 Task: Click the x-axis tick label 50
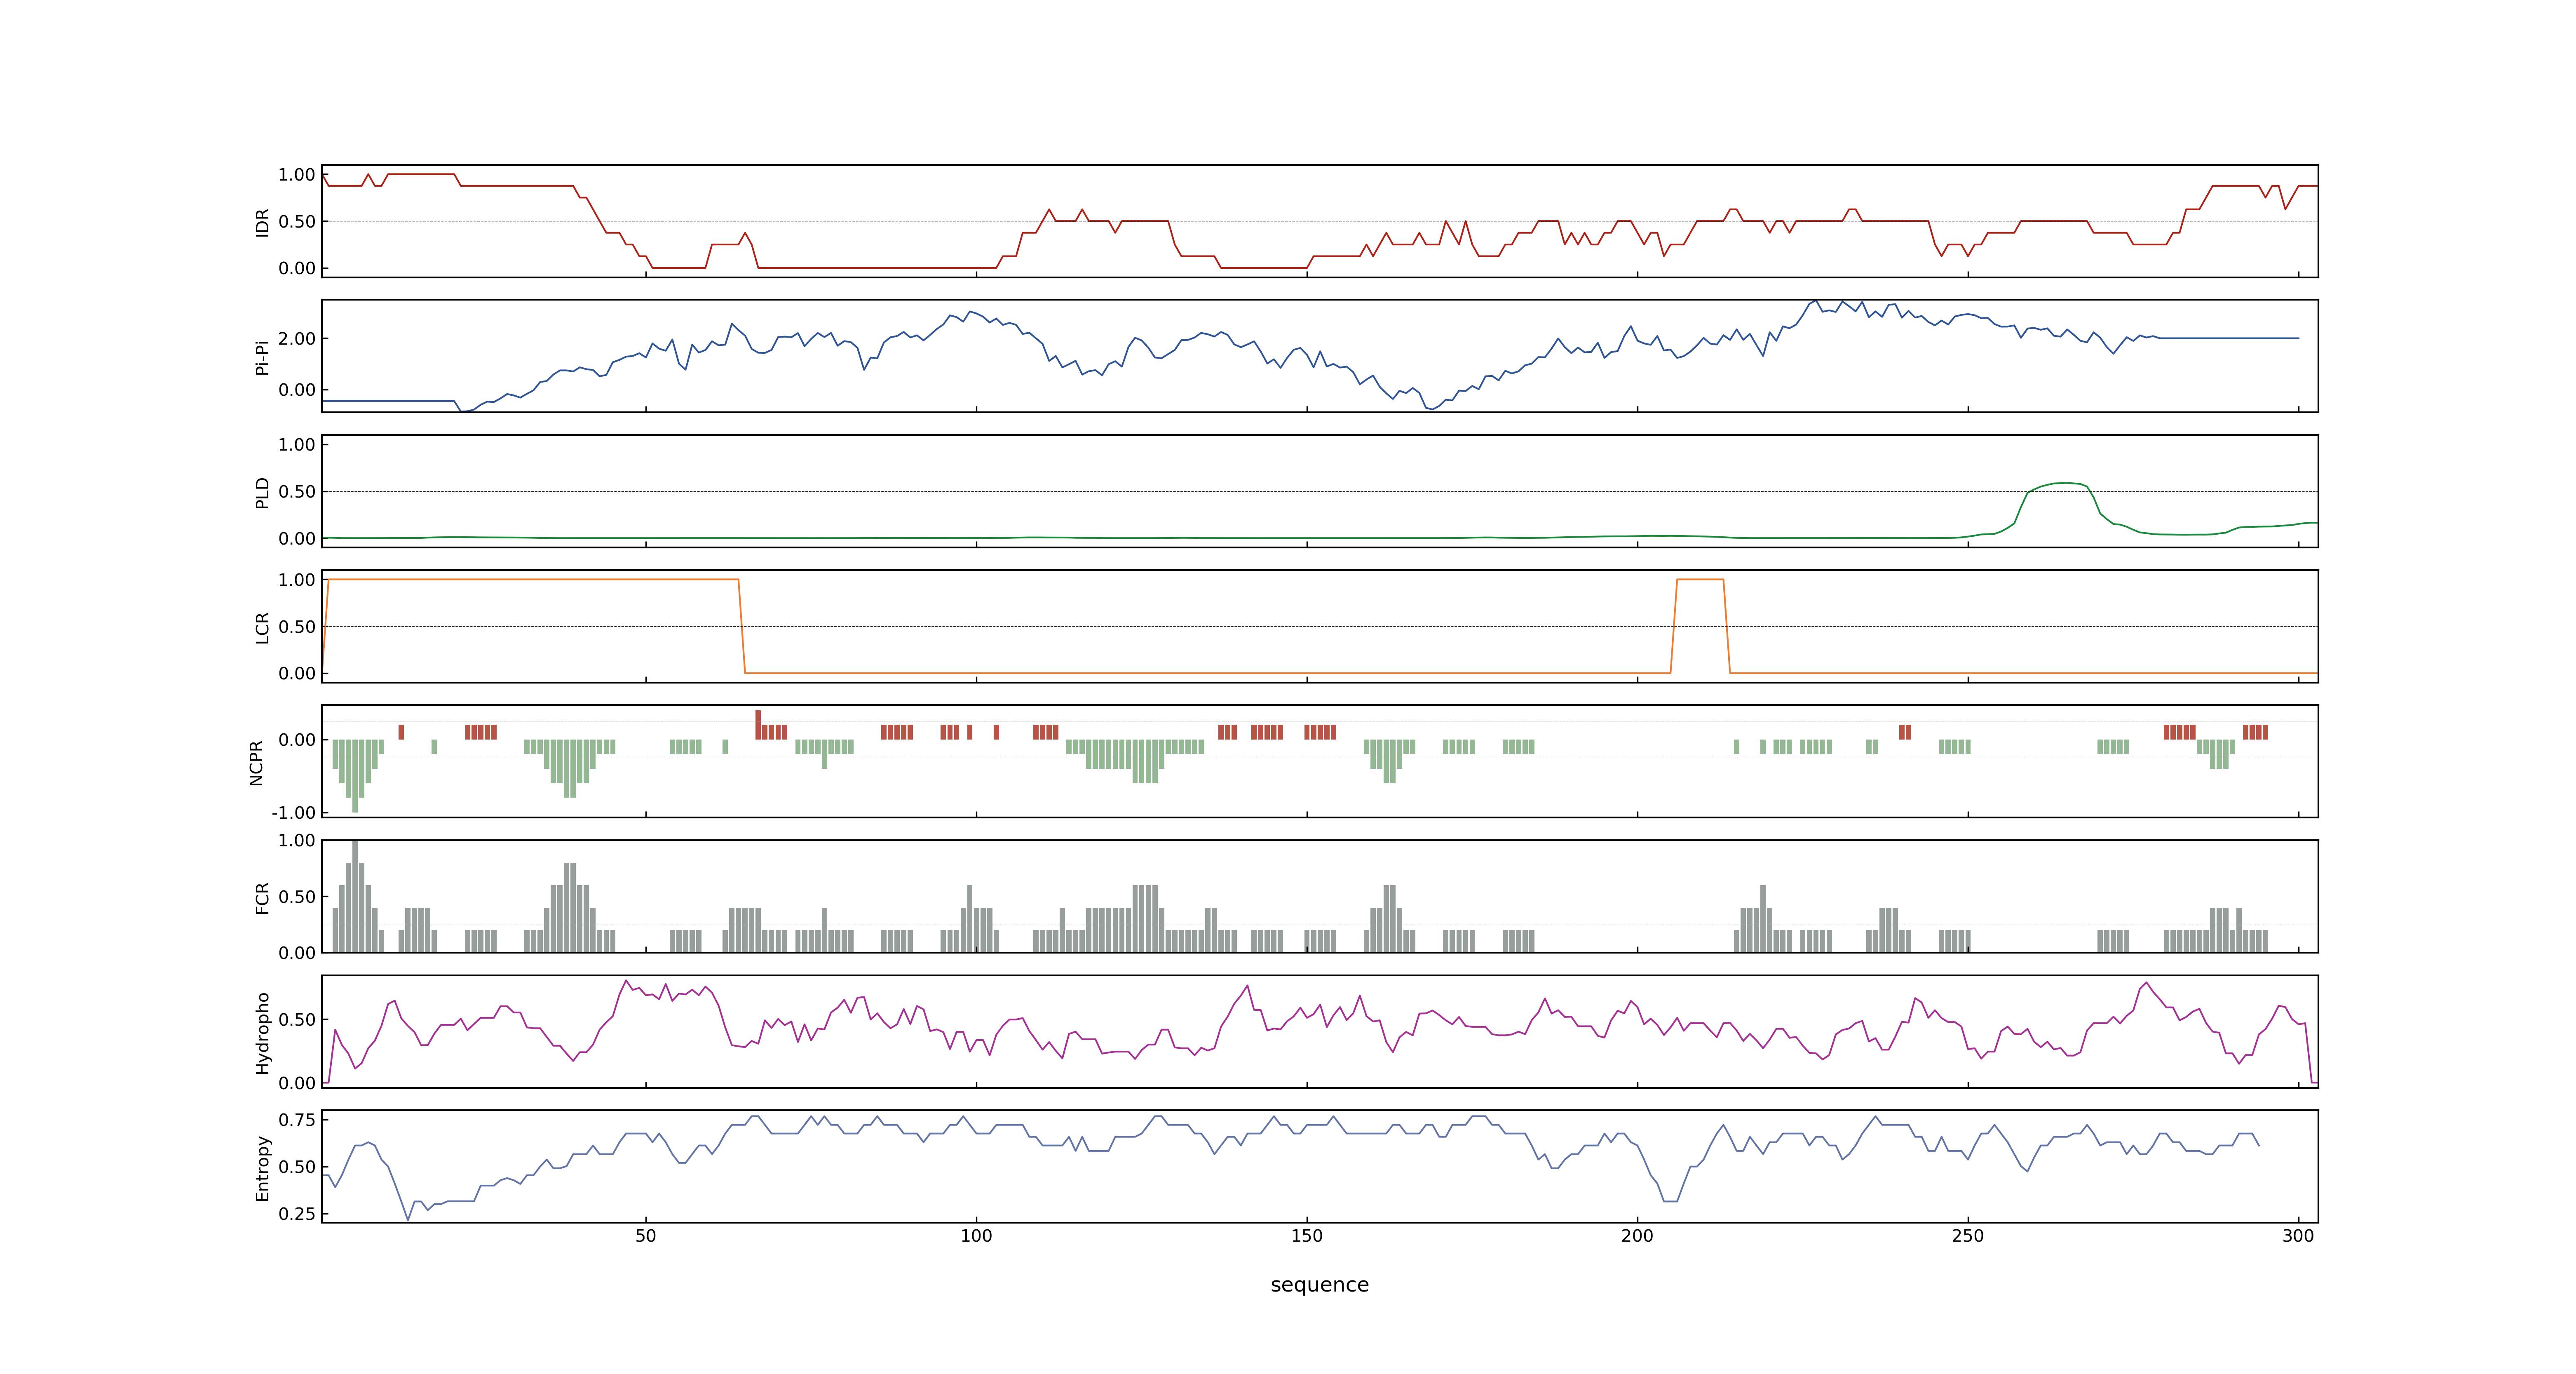pyautogui.click(x=646, y=1235)
